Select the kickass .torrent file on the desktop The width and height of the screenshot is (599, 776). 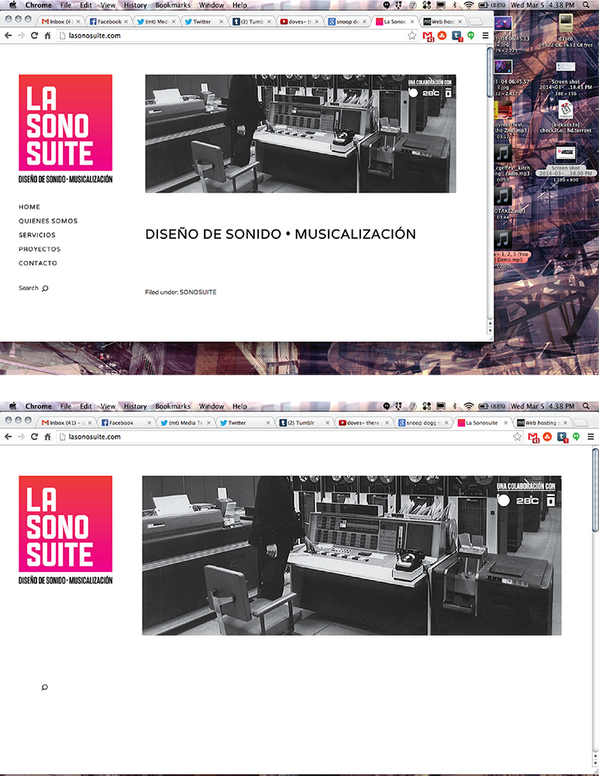tap(565, 110)
